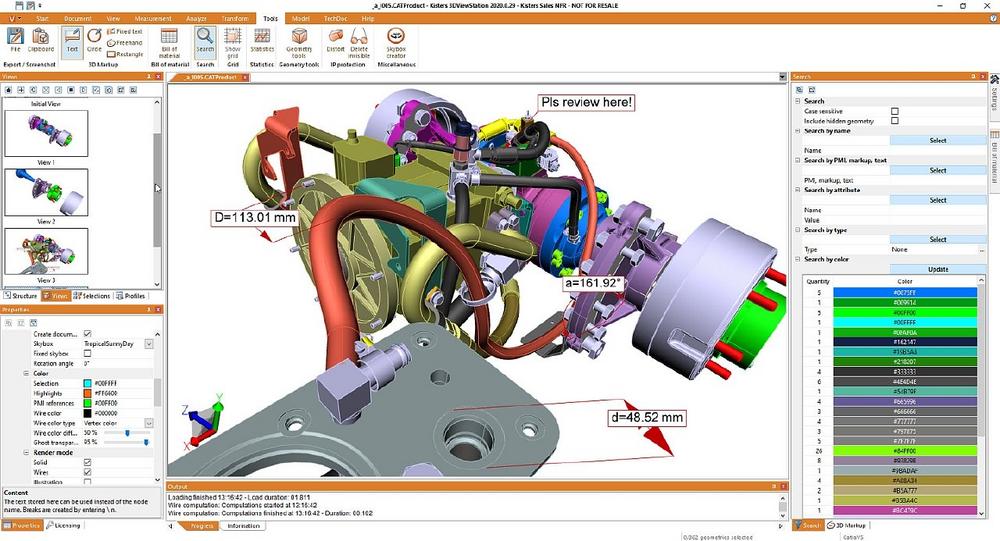Click first icon in Search panel toolbar
1000x541 pixels.
coord(800,90)
